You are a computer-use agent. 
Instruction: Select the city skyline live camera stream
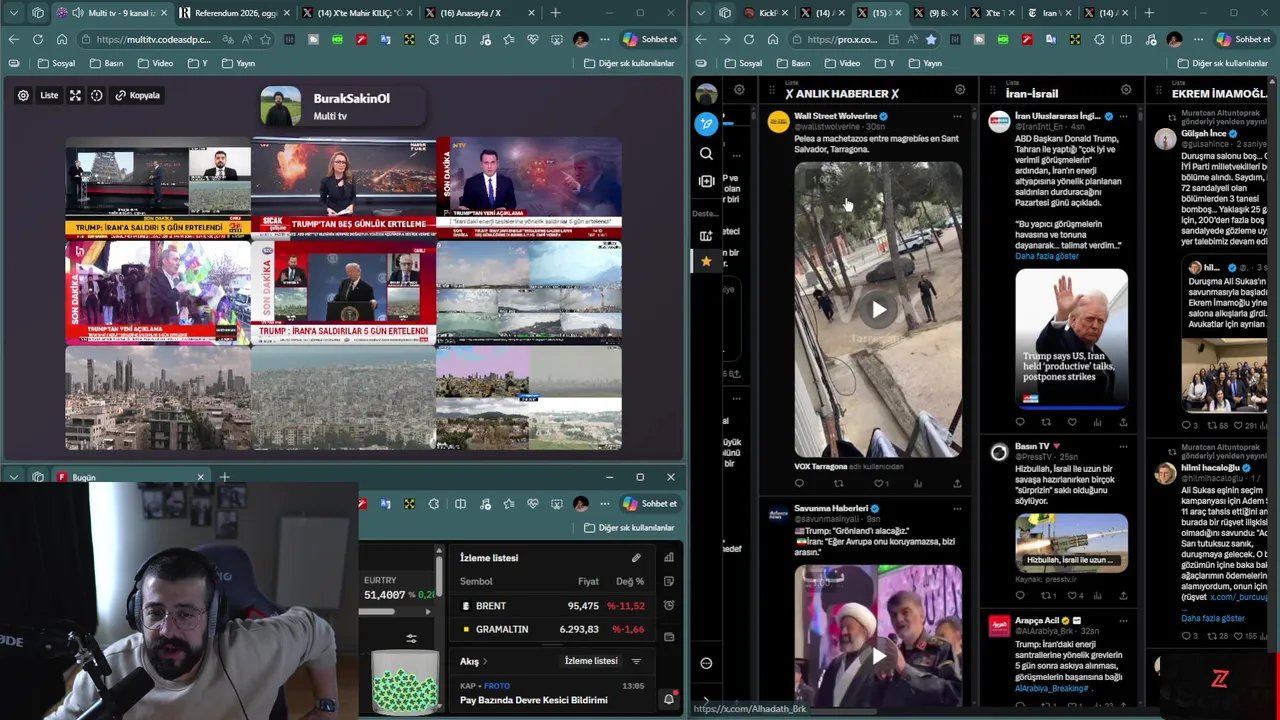[x=158, y=398]
